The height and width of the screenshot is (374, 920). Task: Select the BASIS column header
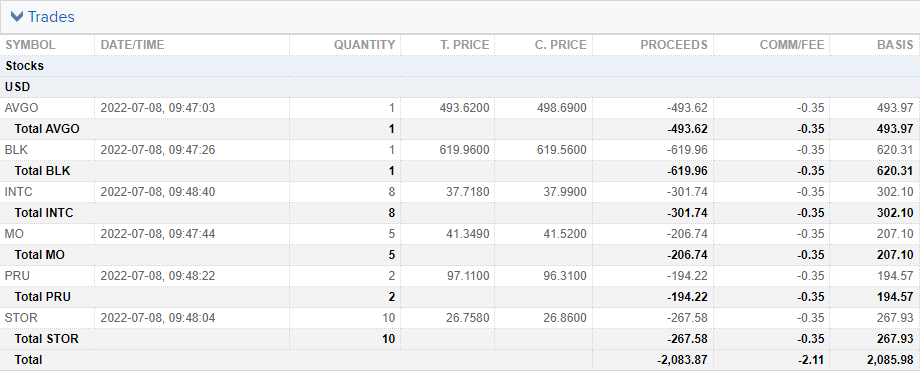[x=895, y=45]
